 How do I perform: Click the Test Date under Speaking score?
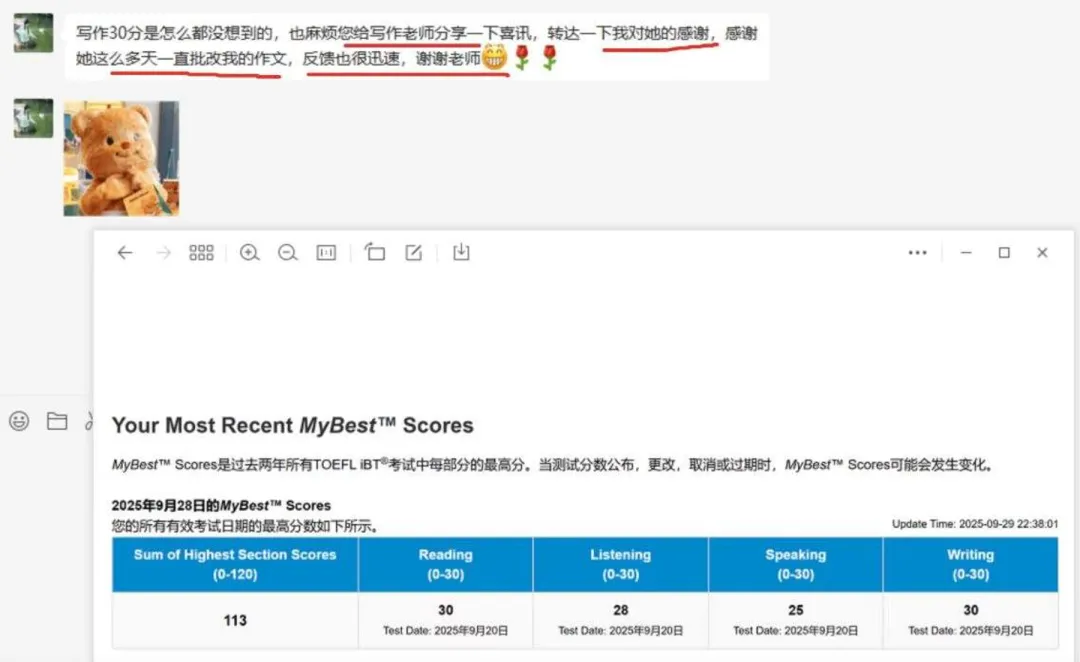796,630
